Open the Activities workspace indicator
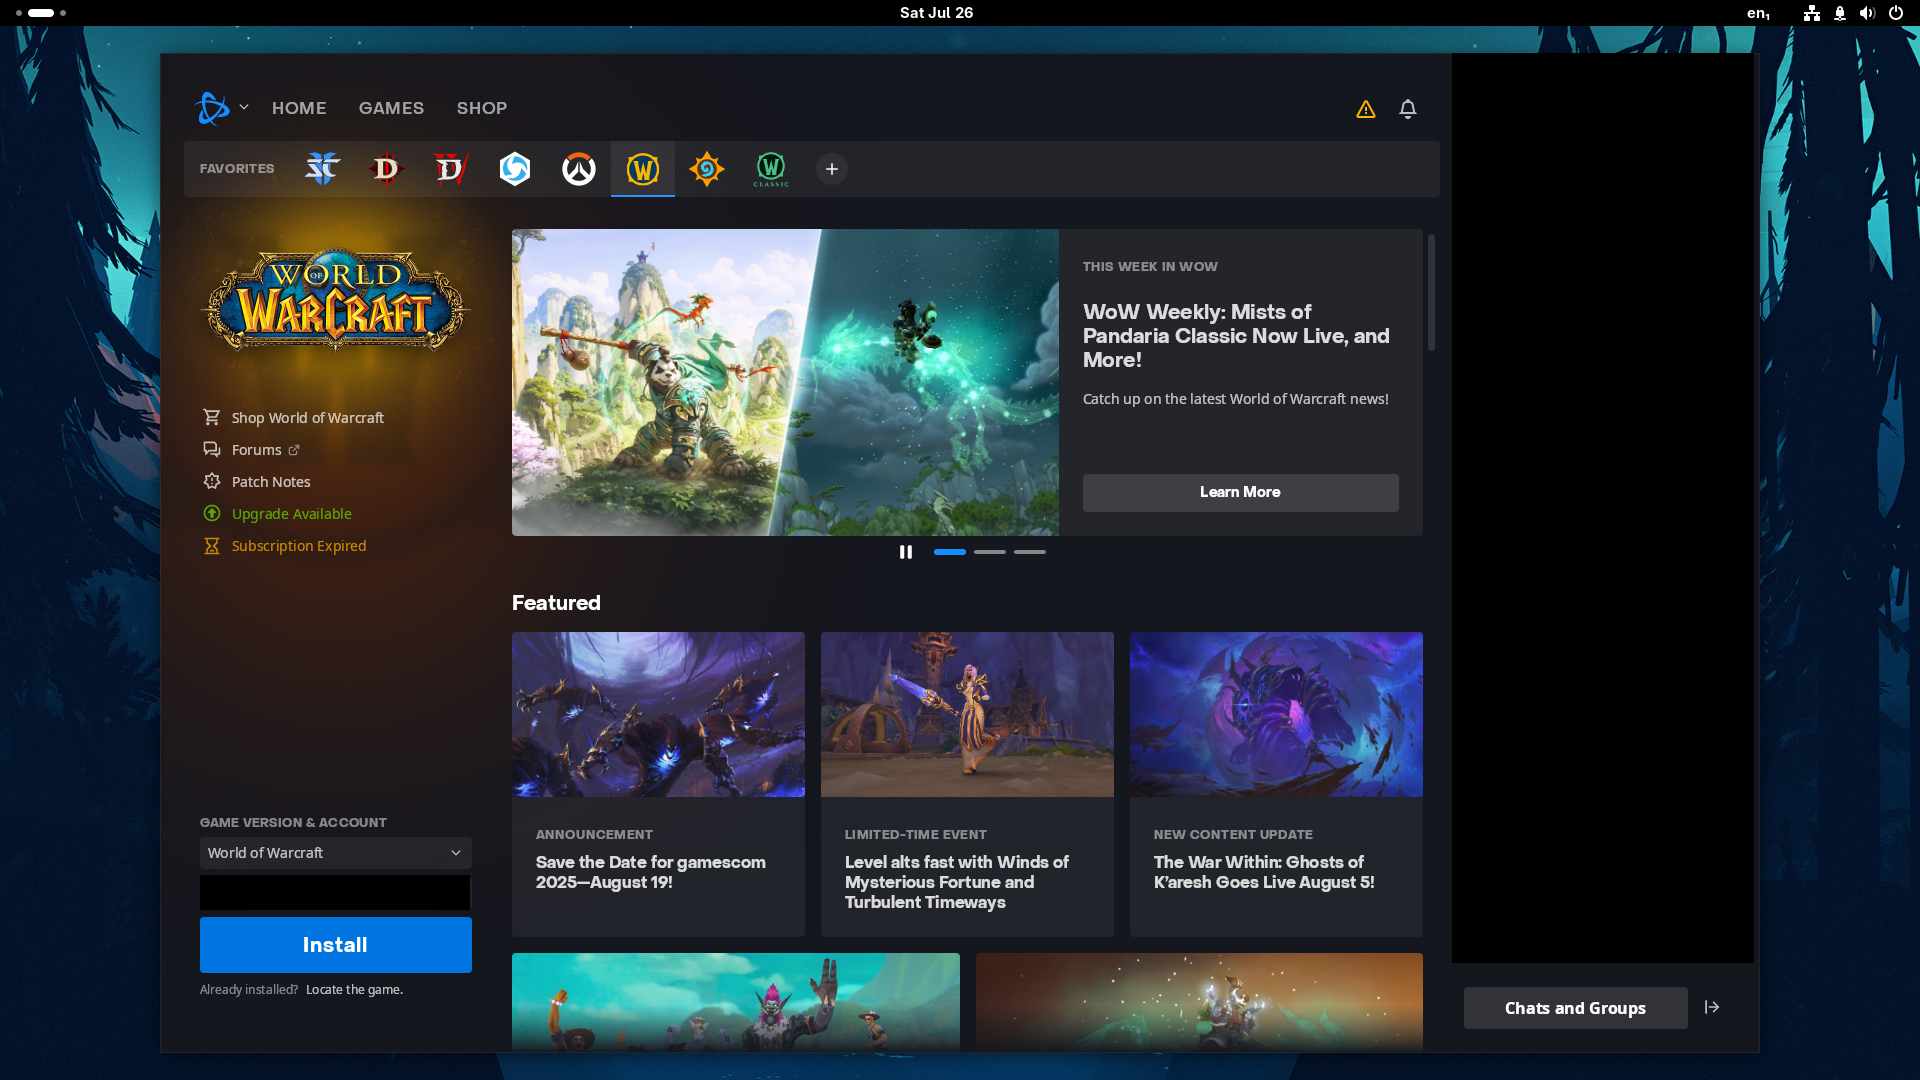1920x1080 pixels. (x=41, y=13)
